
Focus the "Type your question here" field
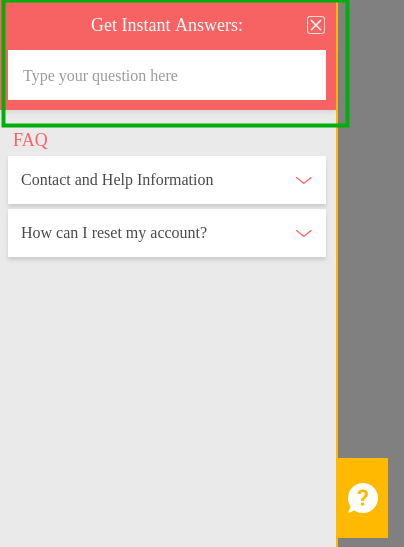pyautogui.click(x=167, y=75)
